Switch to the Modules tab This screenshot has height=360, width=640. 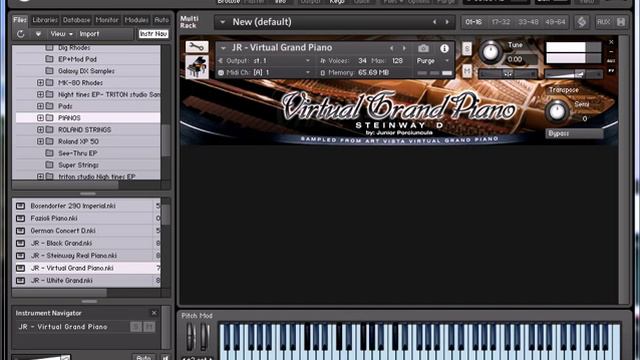tap(136, 20)
